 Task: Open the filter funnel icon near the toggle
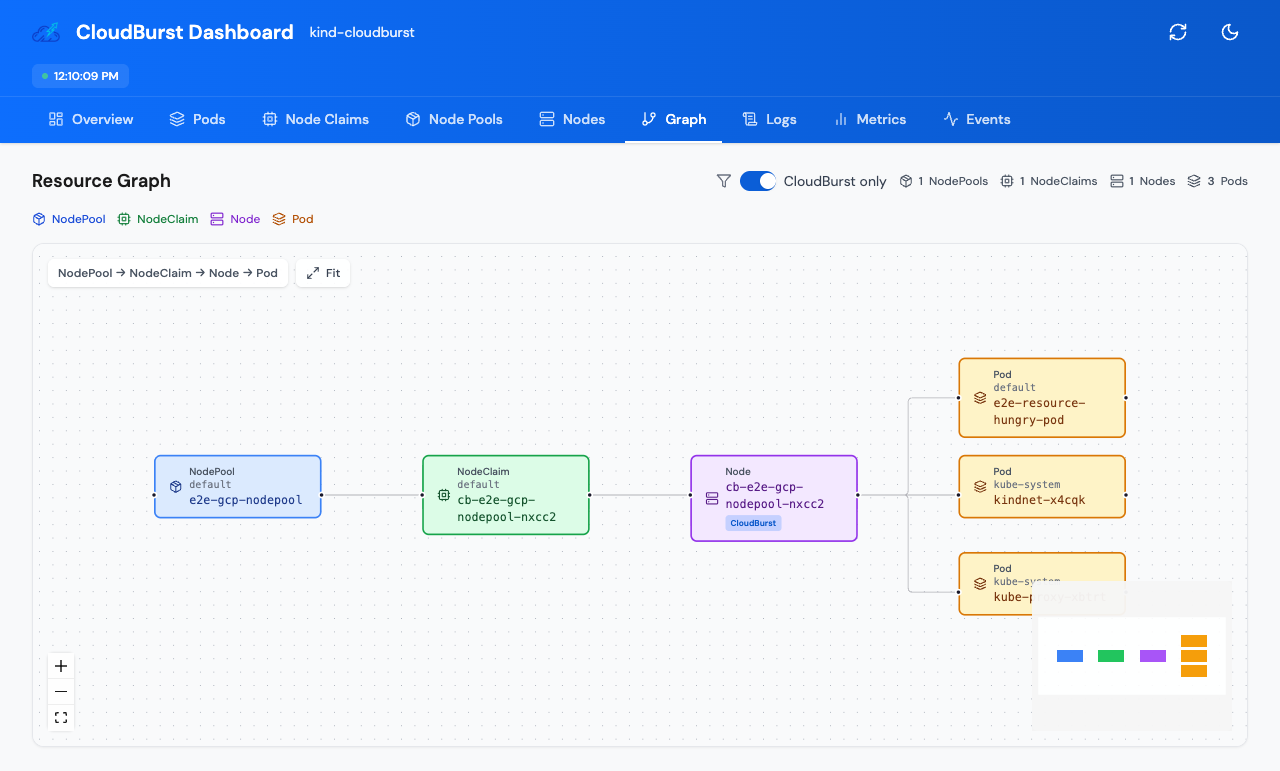(723, 181)
